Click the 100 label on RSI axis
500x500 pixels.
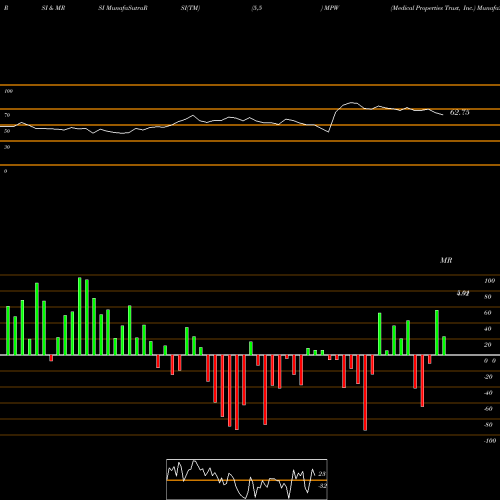point(8,91)
